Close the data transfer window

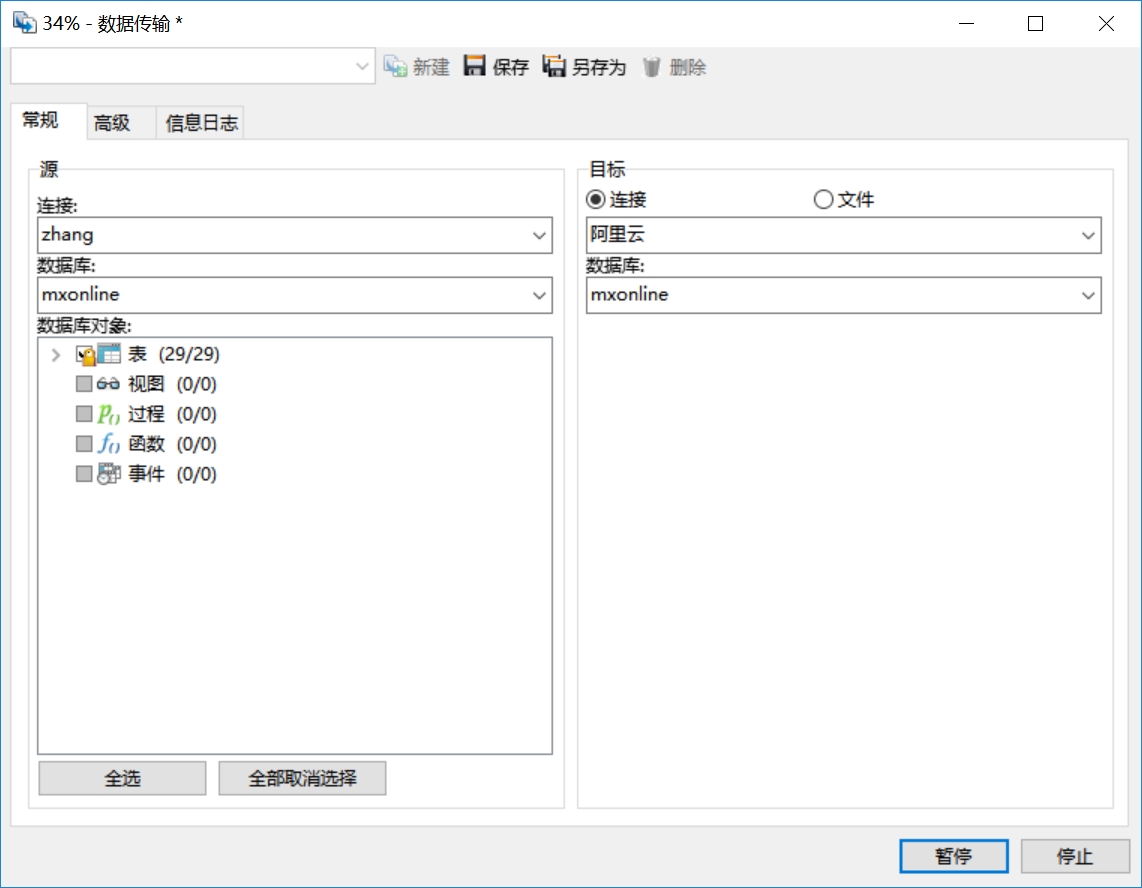tap(1106, 23)
